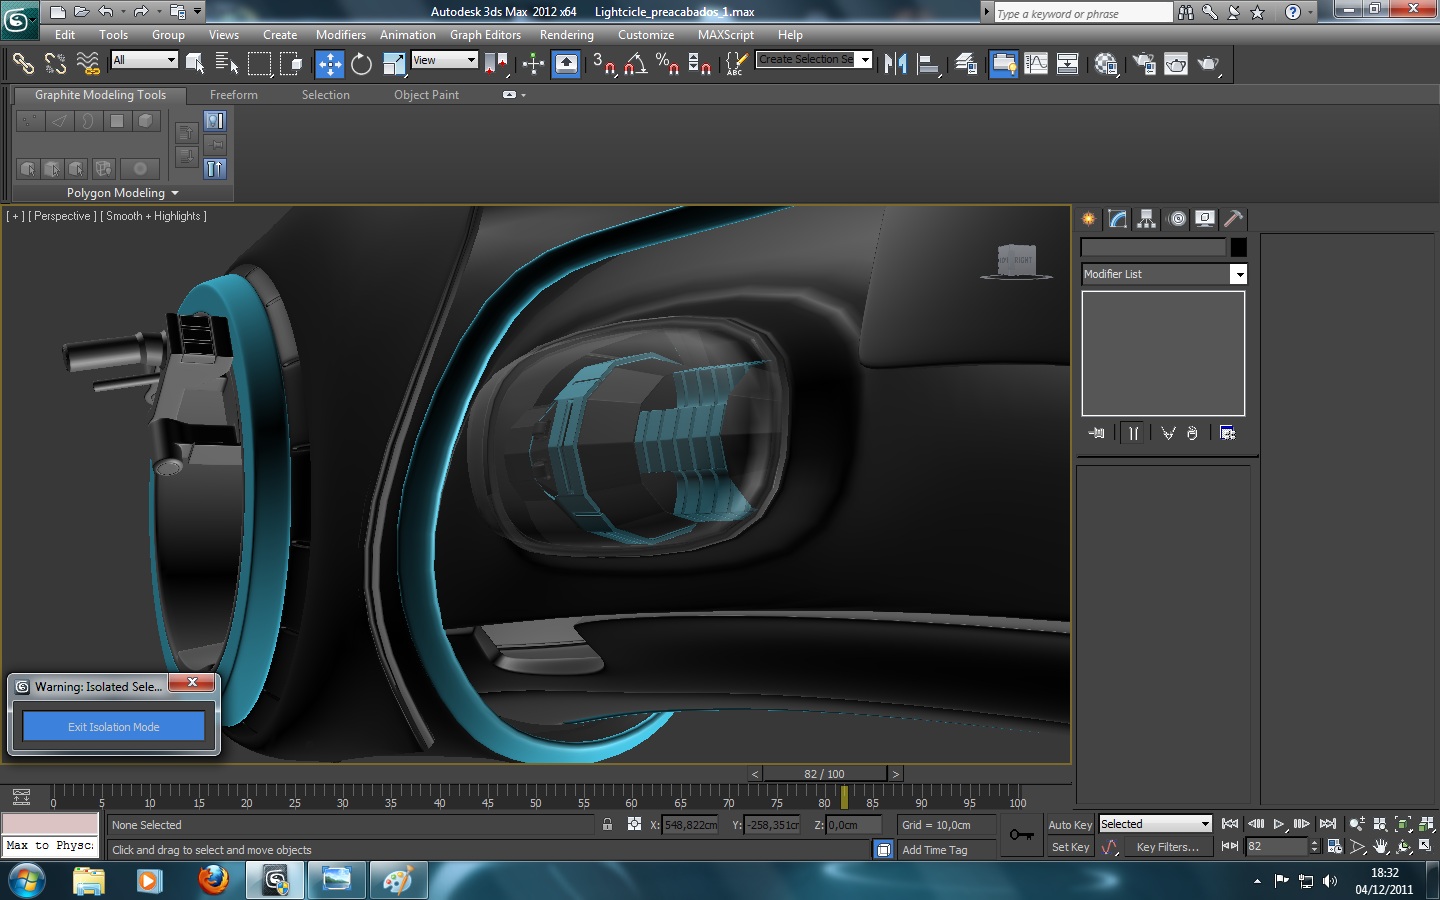Image resolution: width=1440 pixels, height=900 pixels.
Task: Open Key Filters dialog
Action: (x=1167, y=847)
